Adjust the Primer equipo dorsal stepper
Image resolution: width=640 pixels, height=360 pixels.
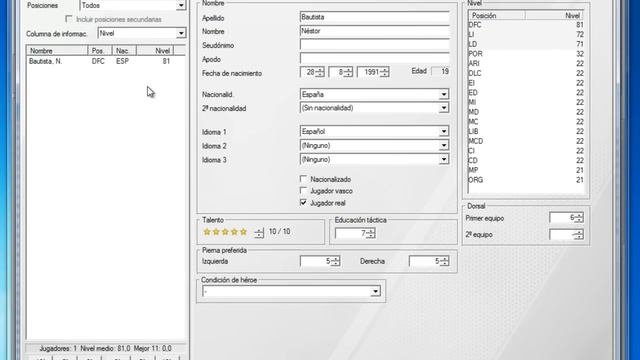pos(579,218)
